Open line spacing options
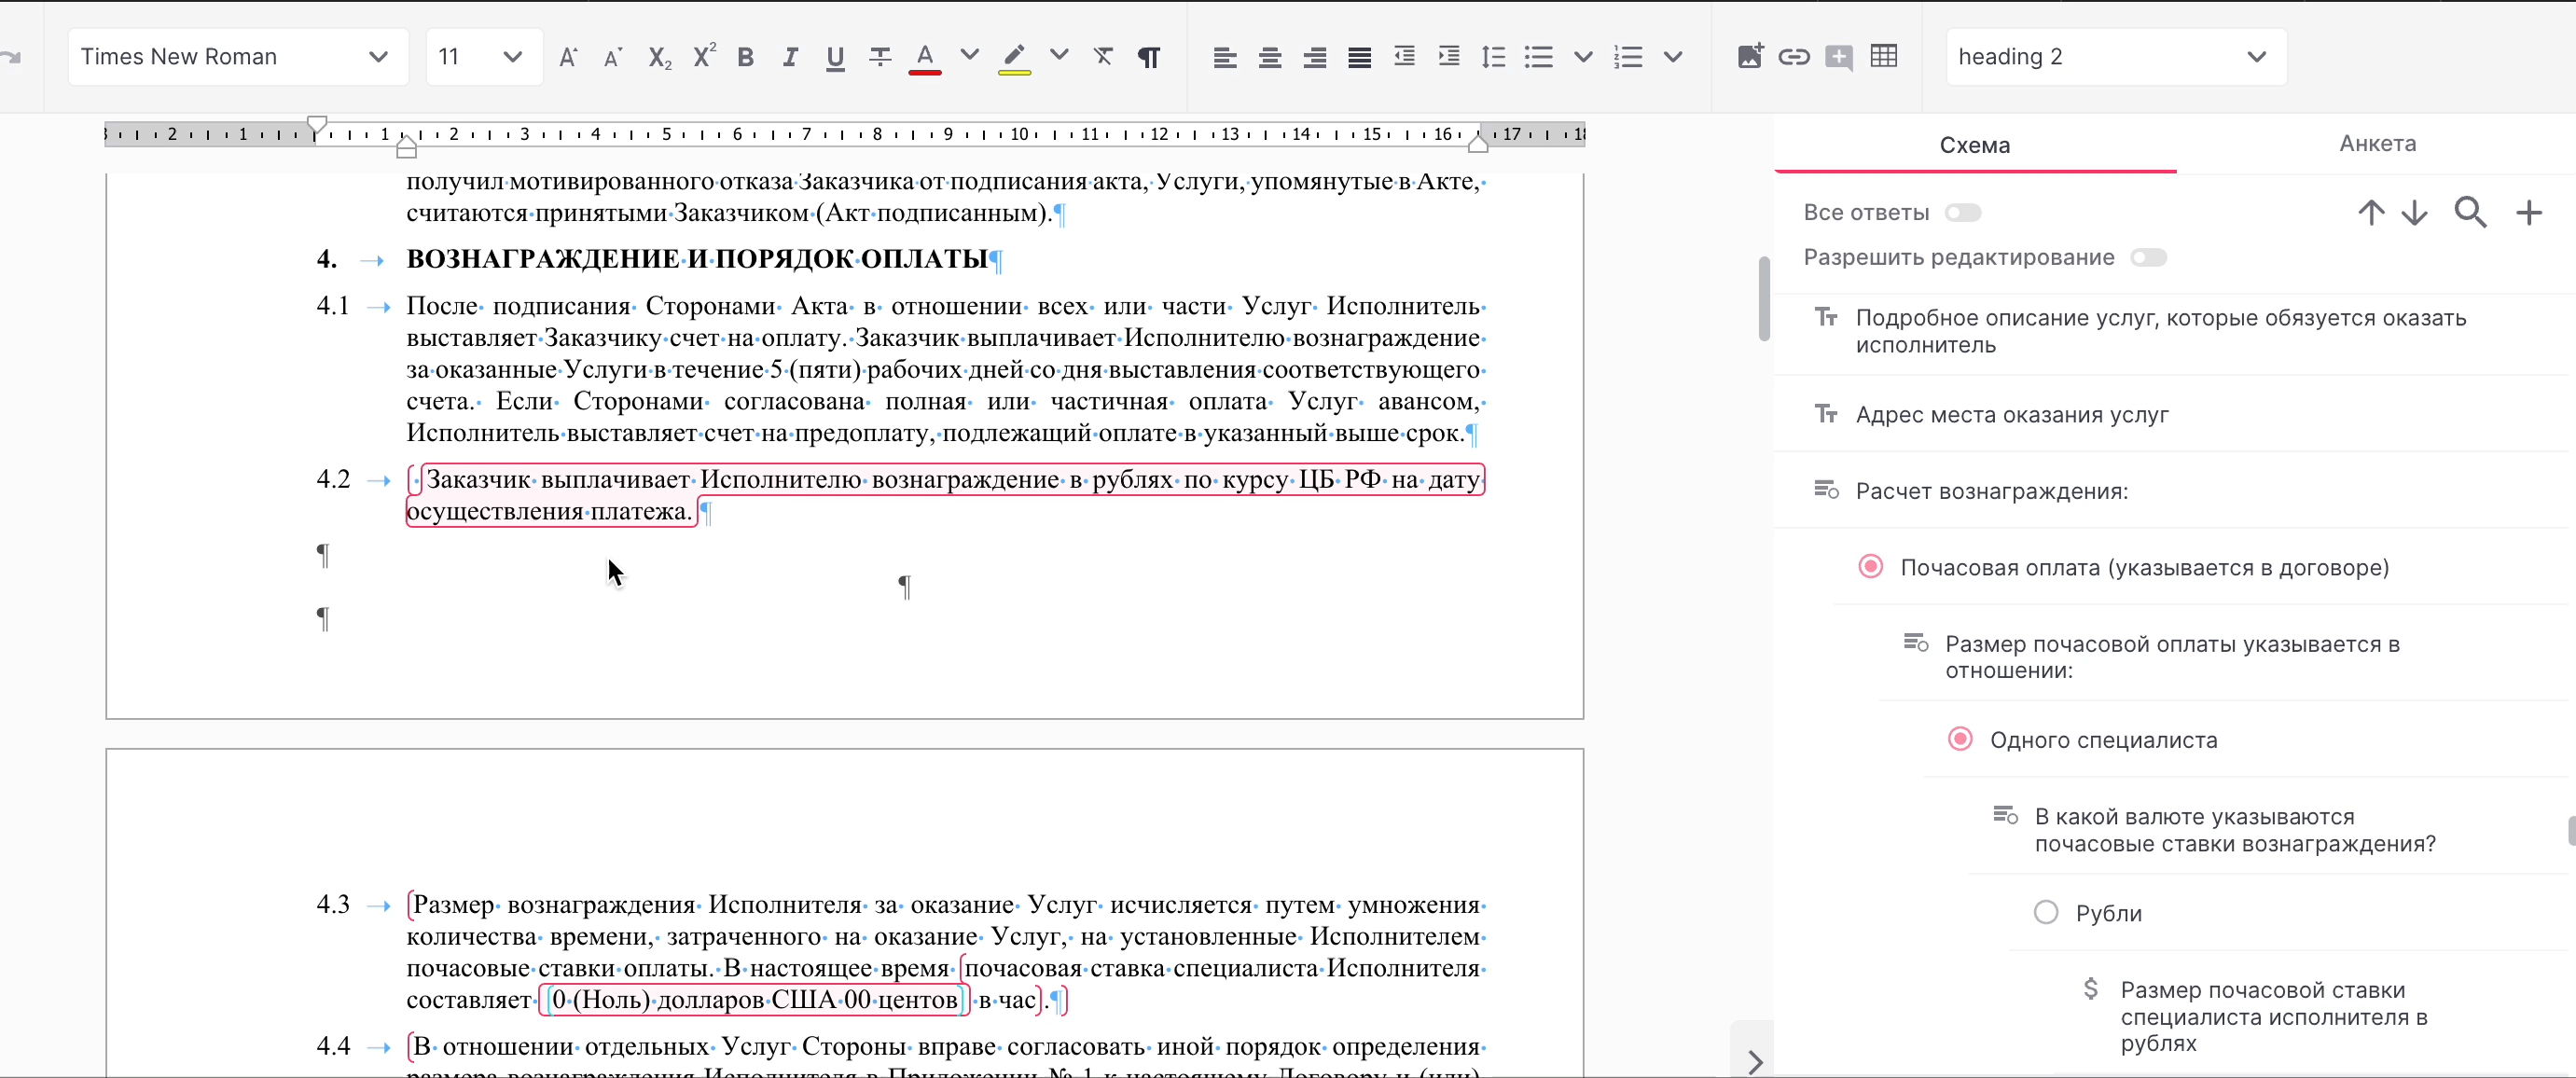The height and width of the screenshot is (1078, 2576). pos(1494,57)
